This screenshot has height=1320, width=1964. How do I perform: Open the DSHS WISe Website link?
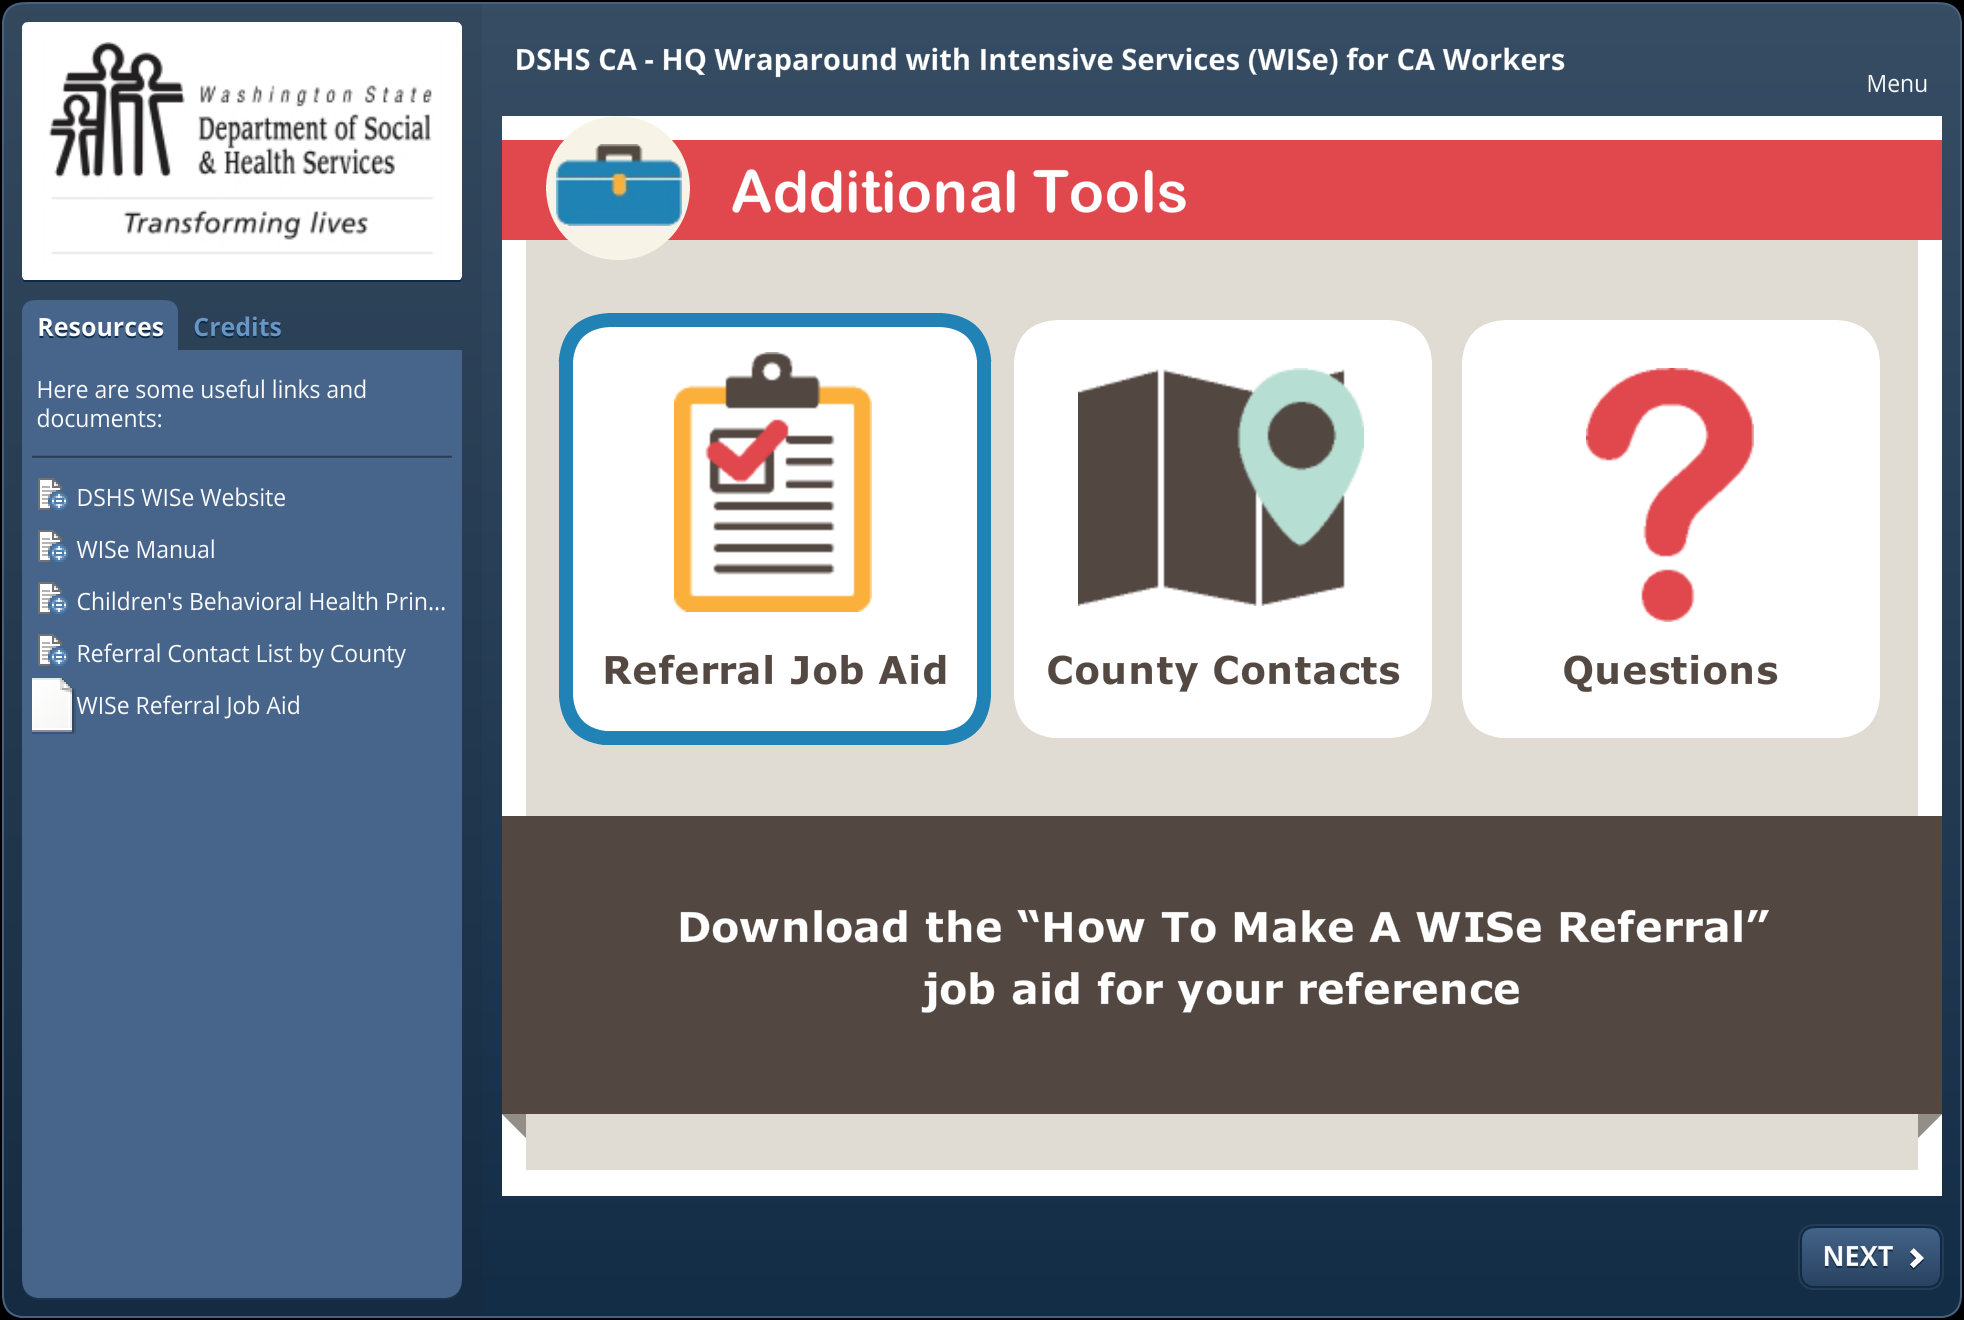point(181,497)
